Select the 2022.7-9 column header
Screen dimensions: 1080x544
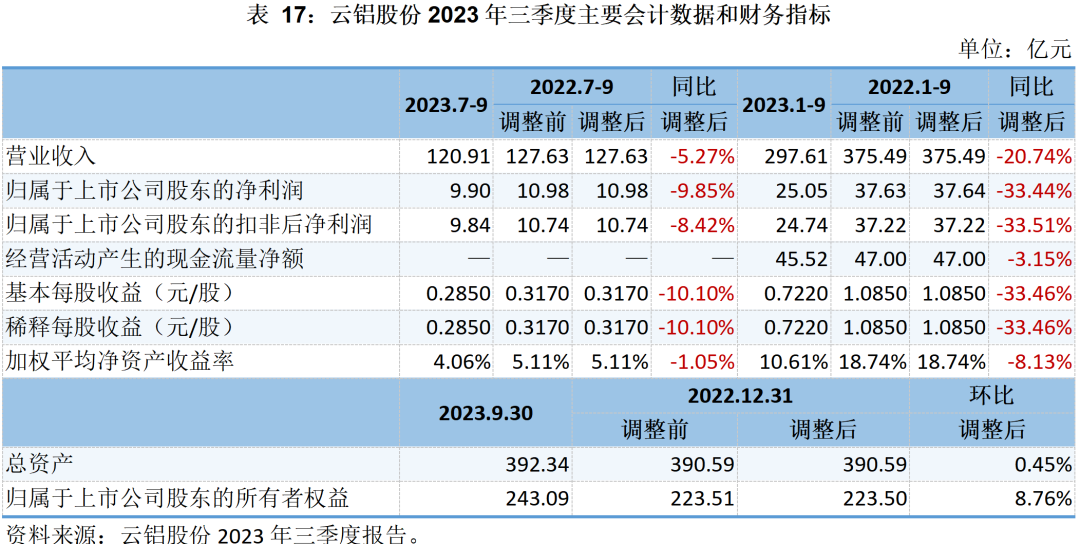573,86
